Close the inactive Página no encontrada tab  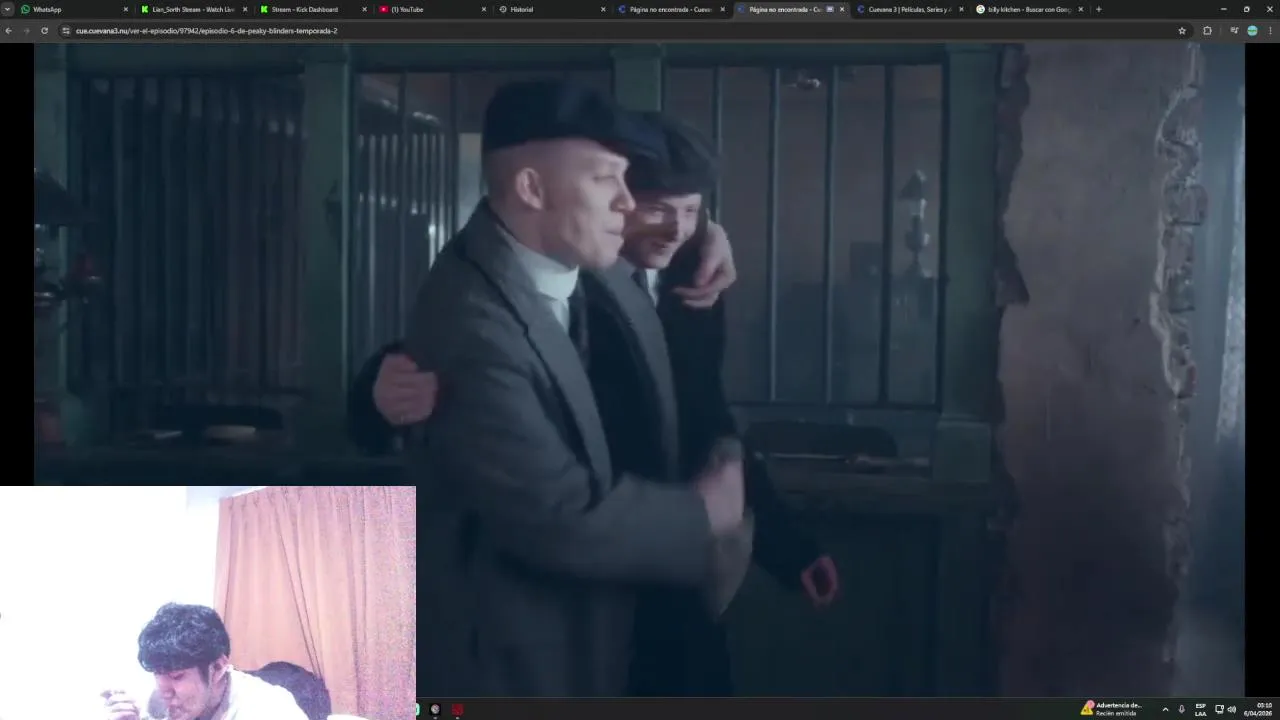point(722,9)
